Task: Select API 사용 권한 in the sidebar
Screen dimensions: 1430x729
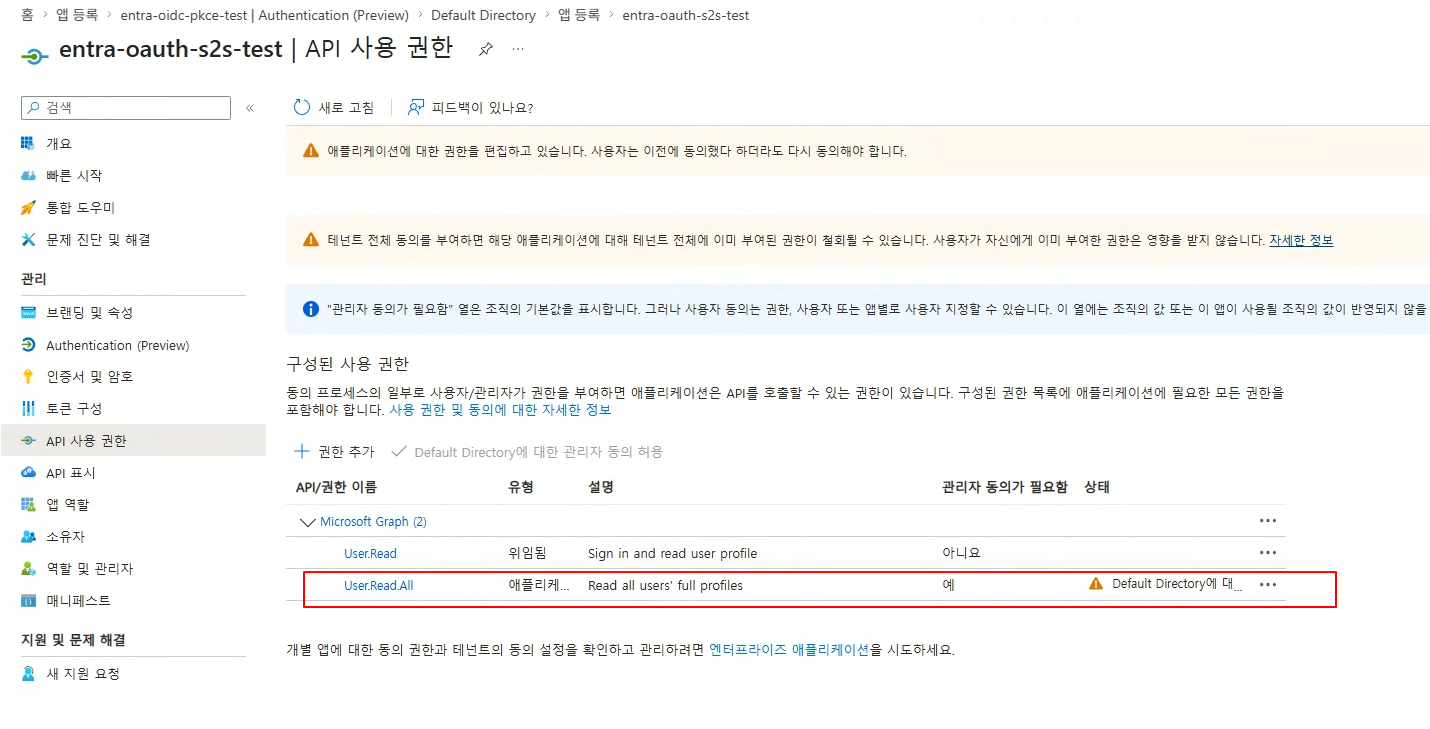Action: click(x=133, y=441)
